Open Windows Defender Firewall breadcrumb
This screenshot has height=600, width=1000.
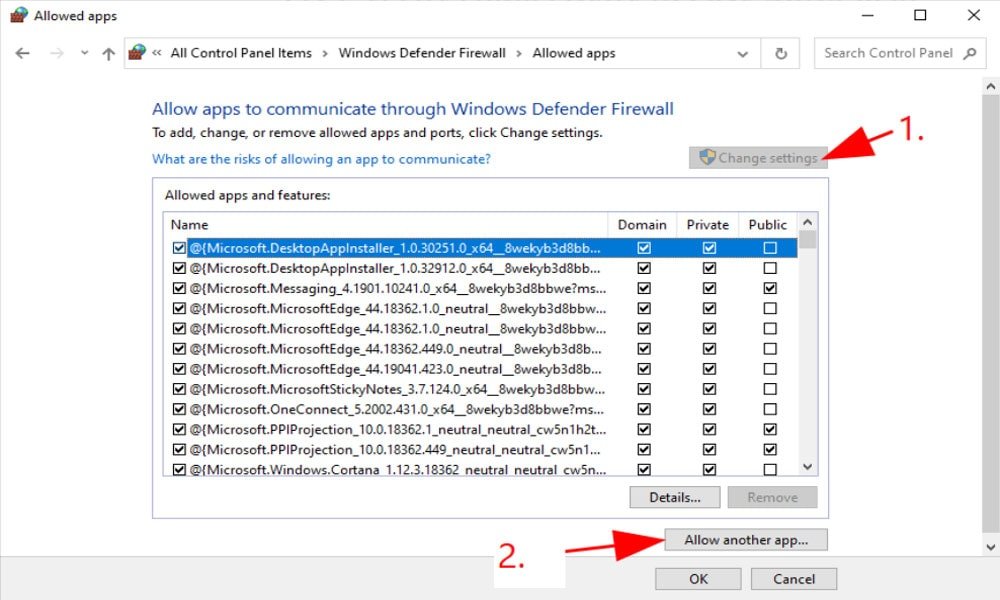point(422,54)
